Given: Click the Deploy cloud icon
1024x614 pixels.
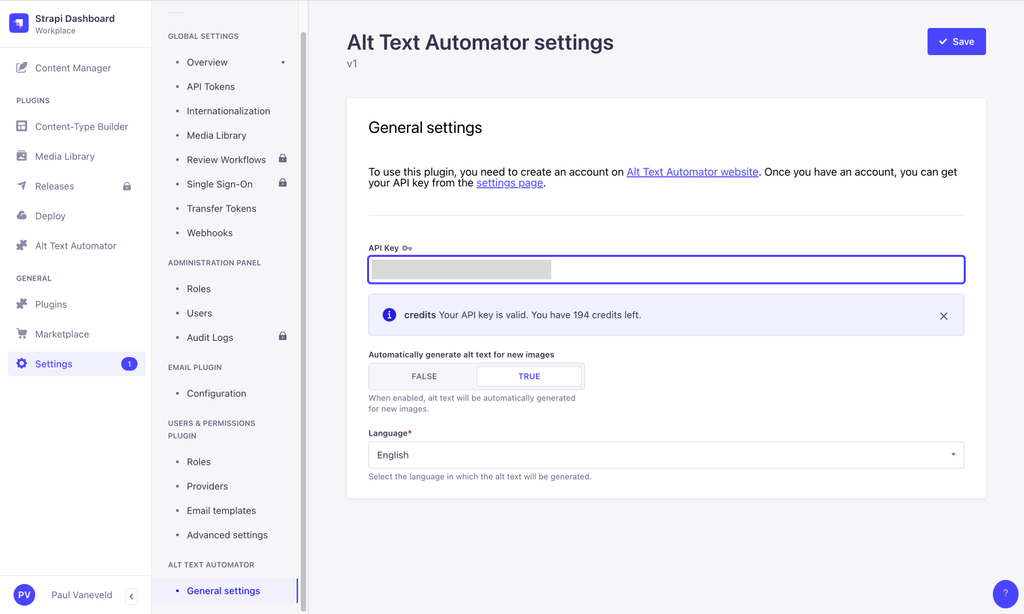Looking at the screenshot, I should (x=22, y=216).
